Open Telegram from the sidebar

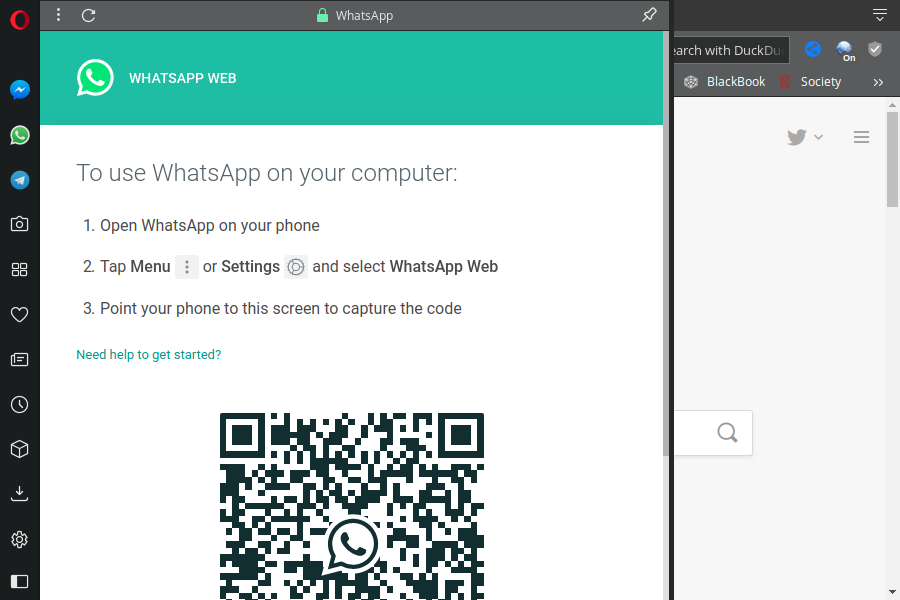[20, 180]
